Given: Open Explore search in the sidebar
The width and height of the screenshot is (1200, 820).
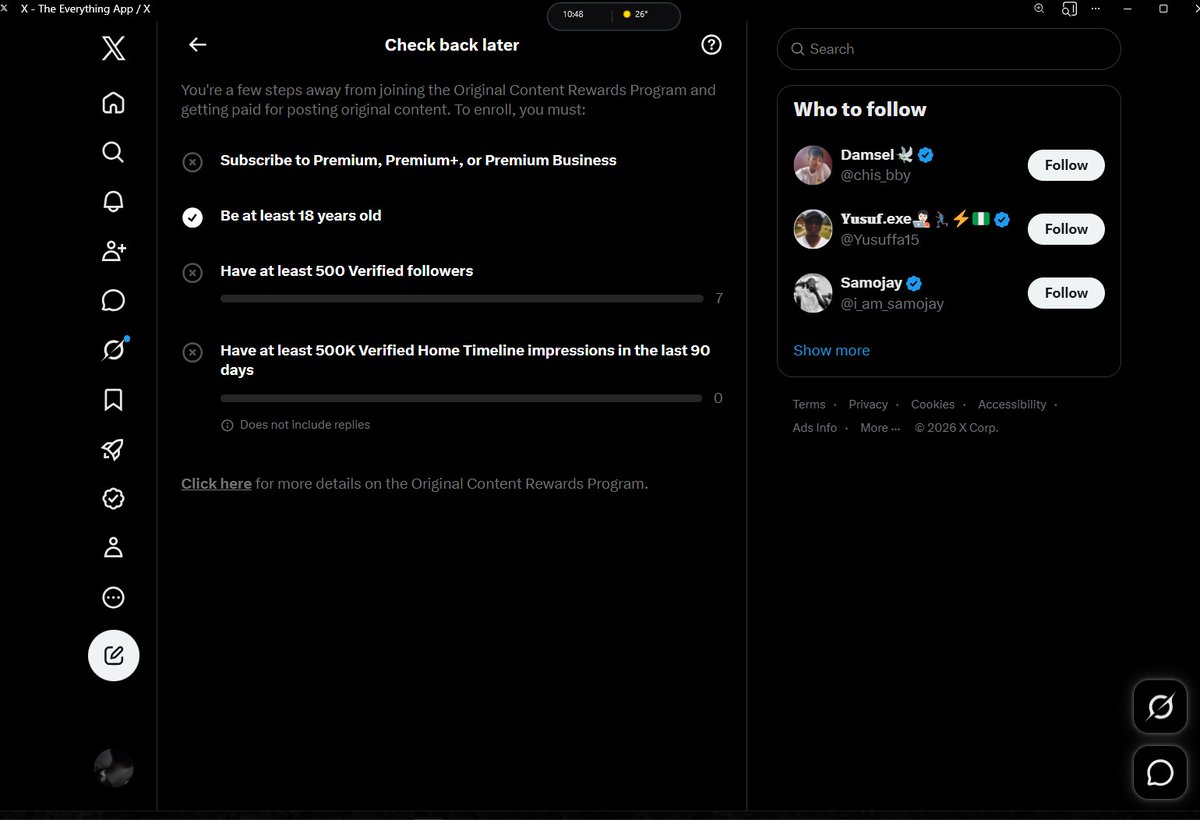Looking at the screenshot, I should (x=113, y=152).
